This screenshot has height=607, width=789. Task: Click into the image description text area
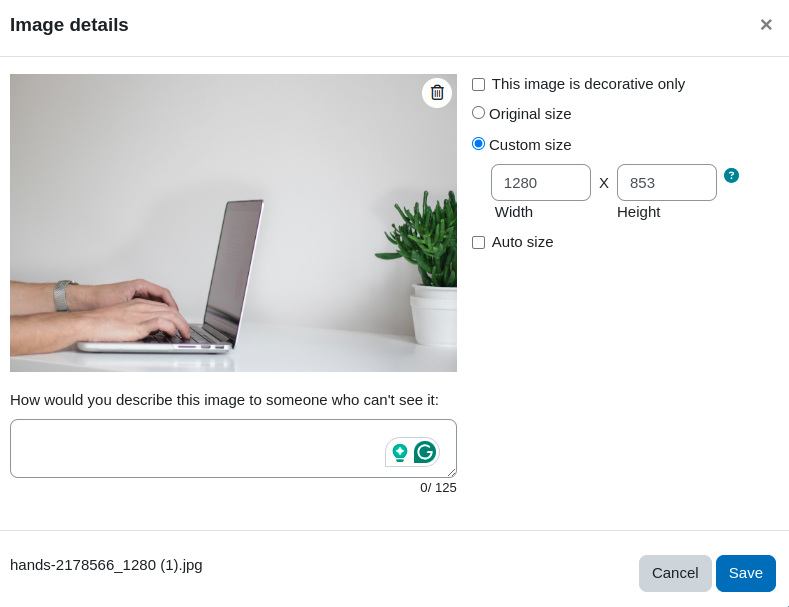196,448
